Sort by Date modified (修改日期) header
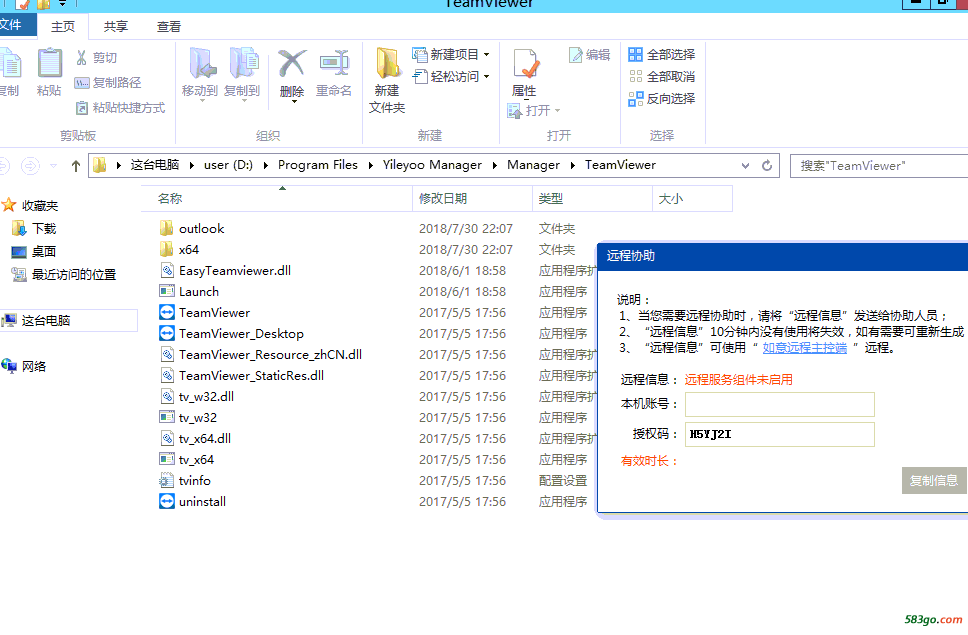This screenshot has width=968, height=635. 472,199
